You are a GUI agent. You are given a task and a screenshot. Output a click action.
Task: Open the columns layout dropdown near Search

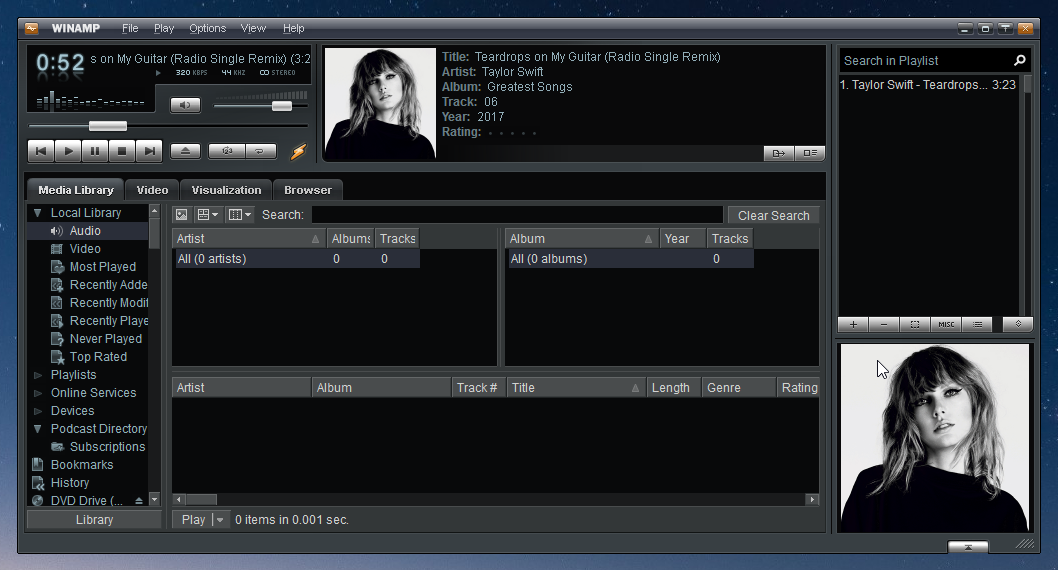pos(240,215)
